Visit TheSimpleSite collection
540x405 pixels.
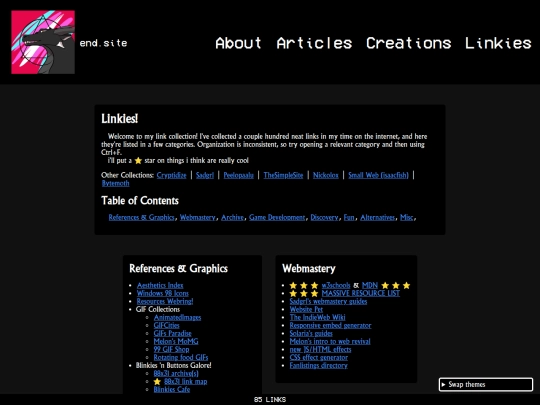283,175
